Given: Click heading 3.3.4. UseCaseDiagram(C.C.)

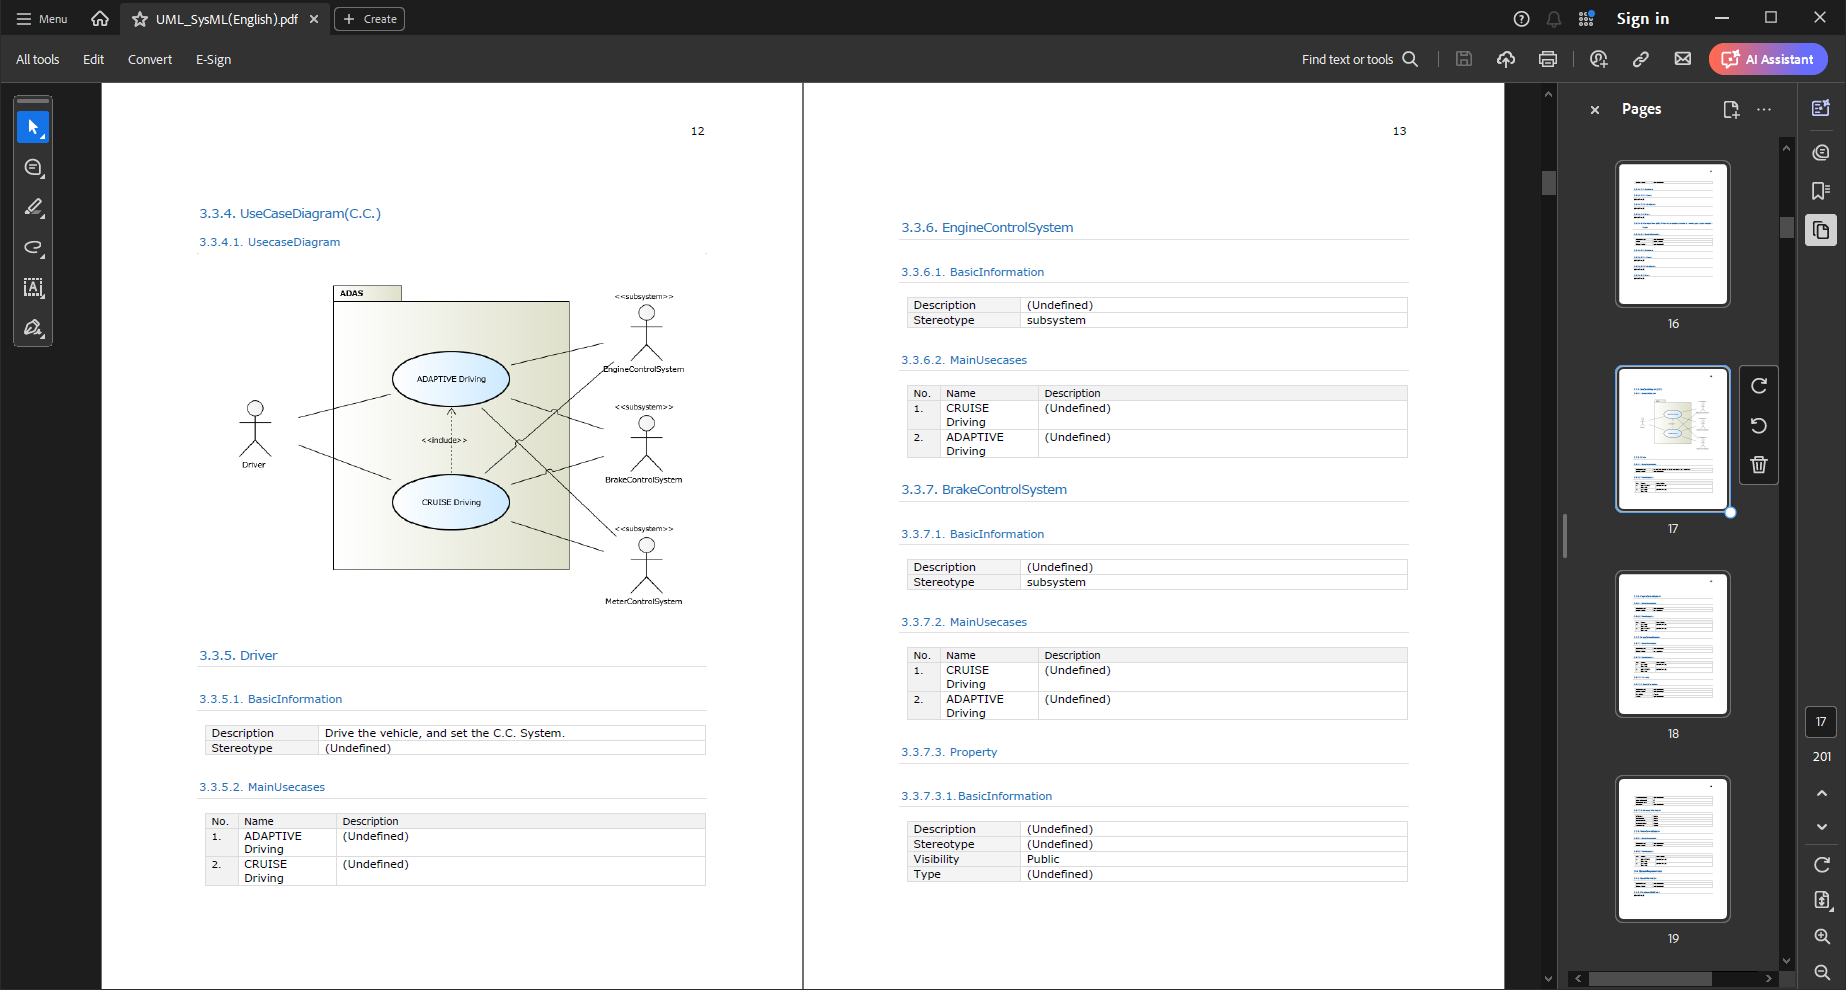Looking at the screenshot, I should pyautogui.click(x=290, y=213).
